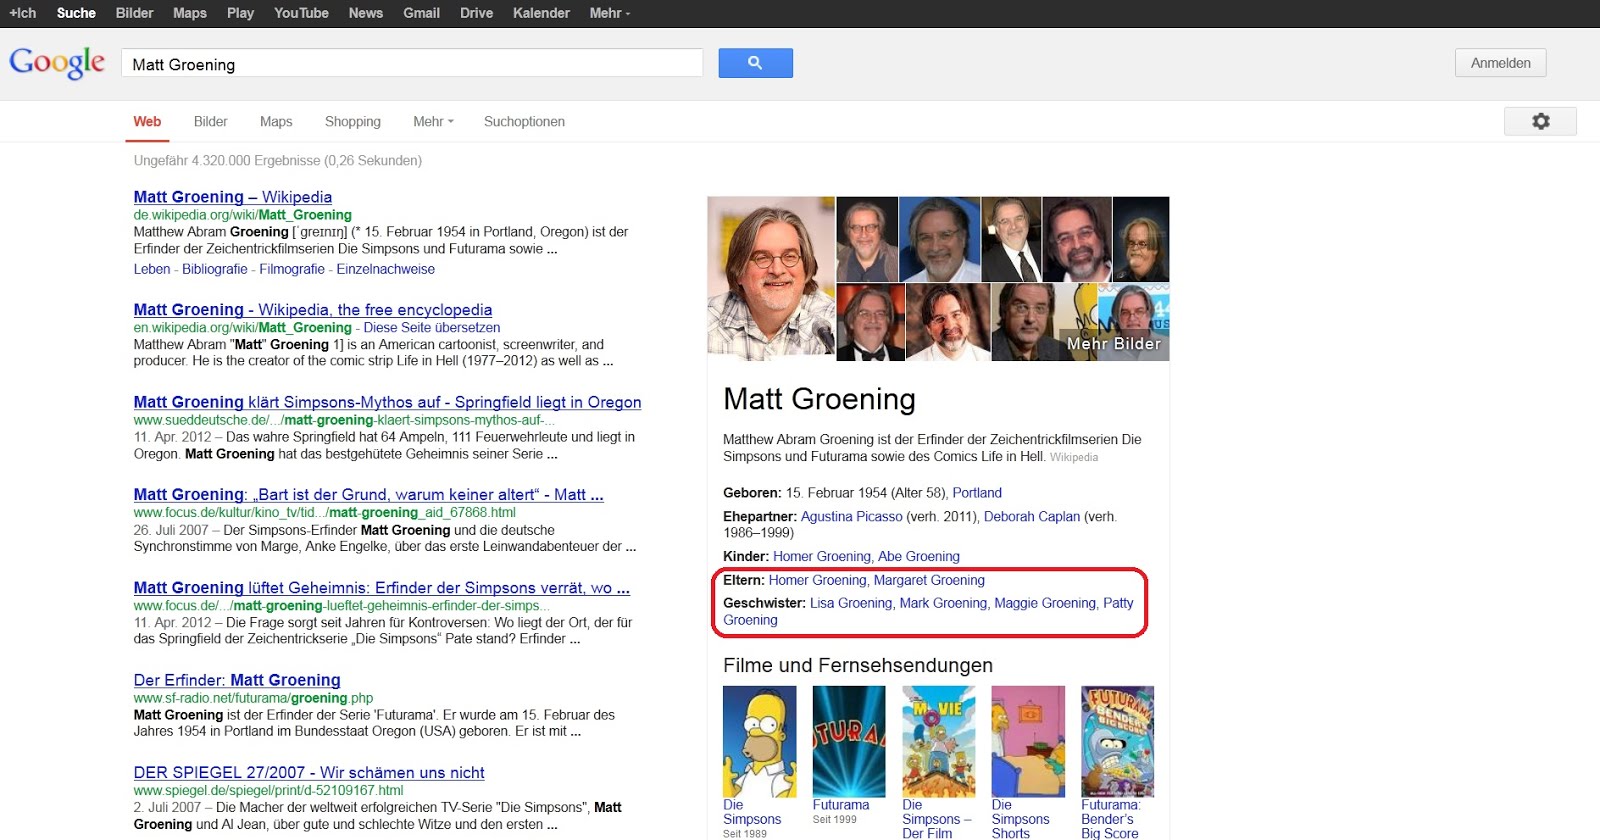1600x840 pixels.
Task: Open the settings gear menu
Action: tap(1540, 121)
